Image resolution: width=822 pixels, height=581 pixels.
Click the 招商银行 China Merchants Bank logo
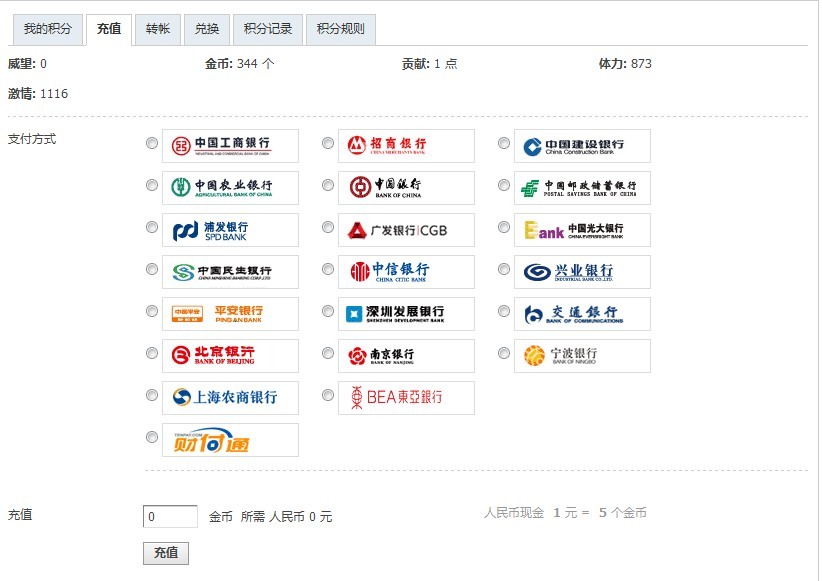[406, 146]
